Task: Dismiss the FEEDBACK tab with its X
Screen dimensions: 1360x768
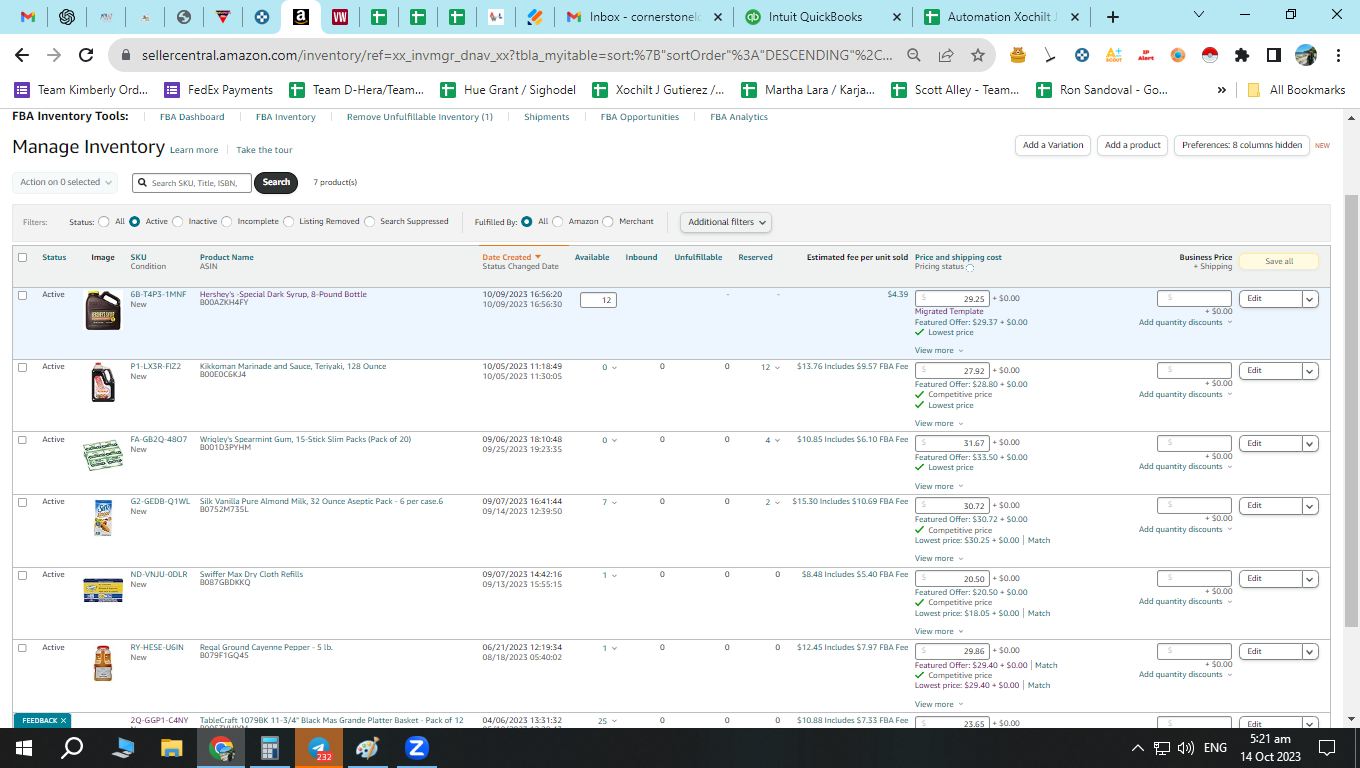Action: (63, 720)
